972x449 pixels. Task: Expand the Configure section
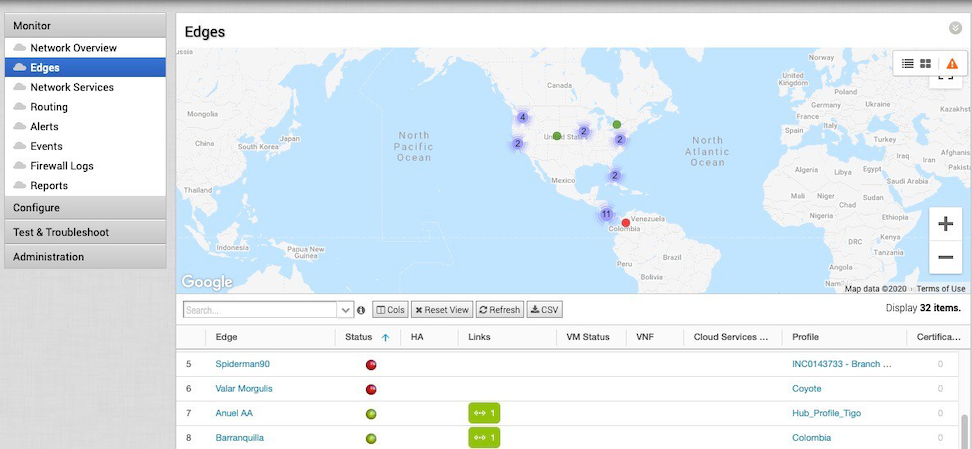click(x=85, y=208)
